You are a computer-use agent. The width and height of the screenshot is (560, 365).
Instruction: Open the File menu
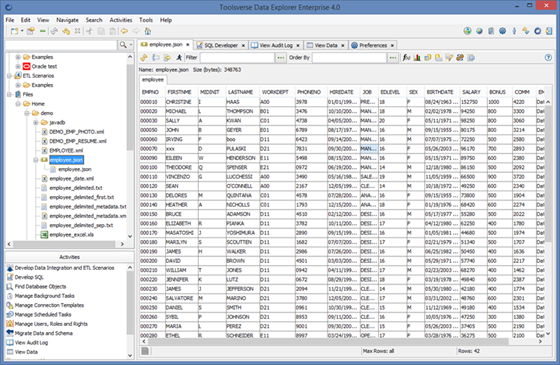point(10,20)
